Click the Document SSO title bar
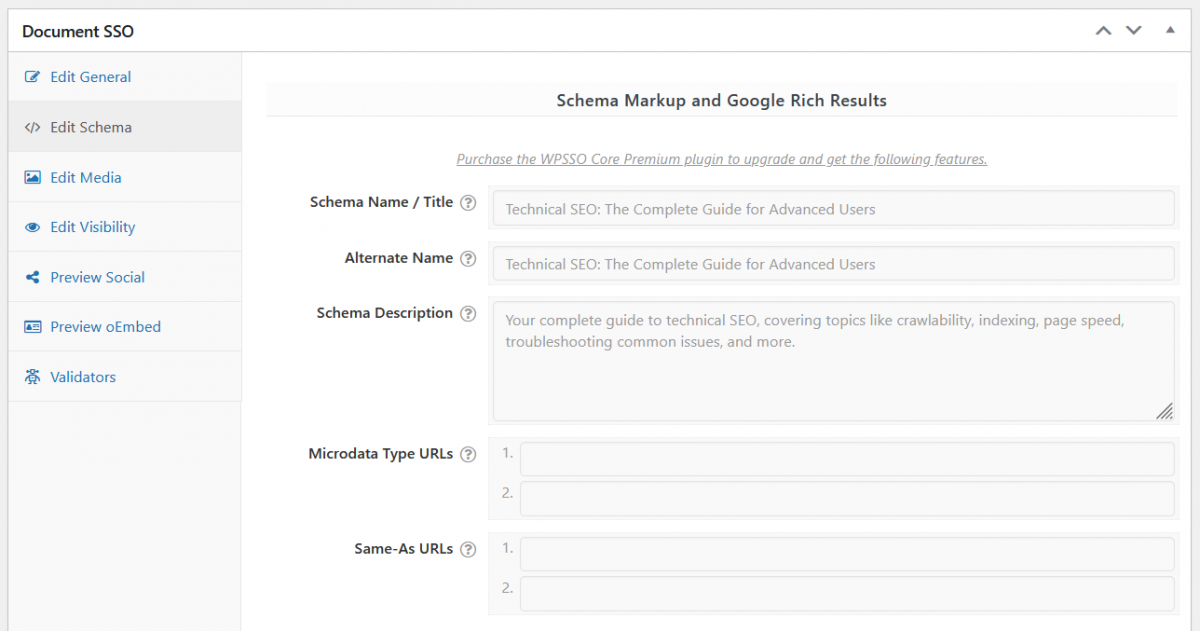 77,31
